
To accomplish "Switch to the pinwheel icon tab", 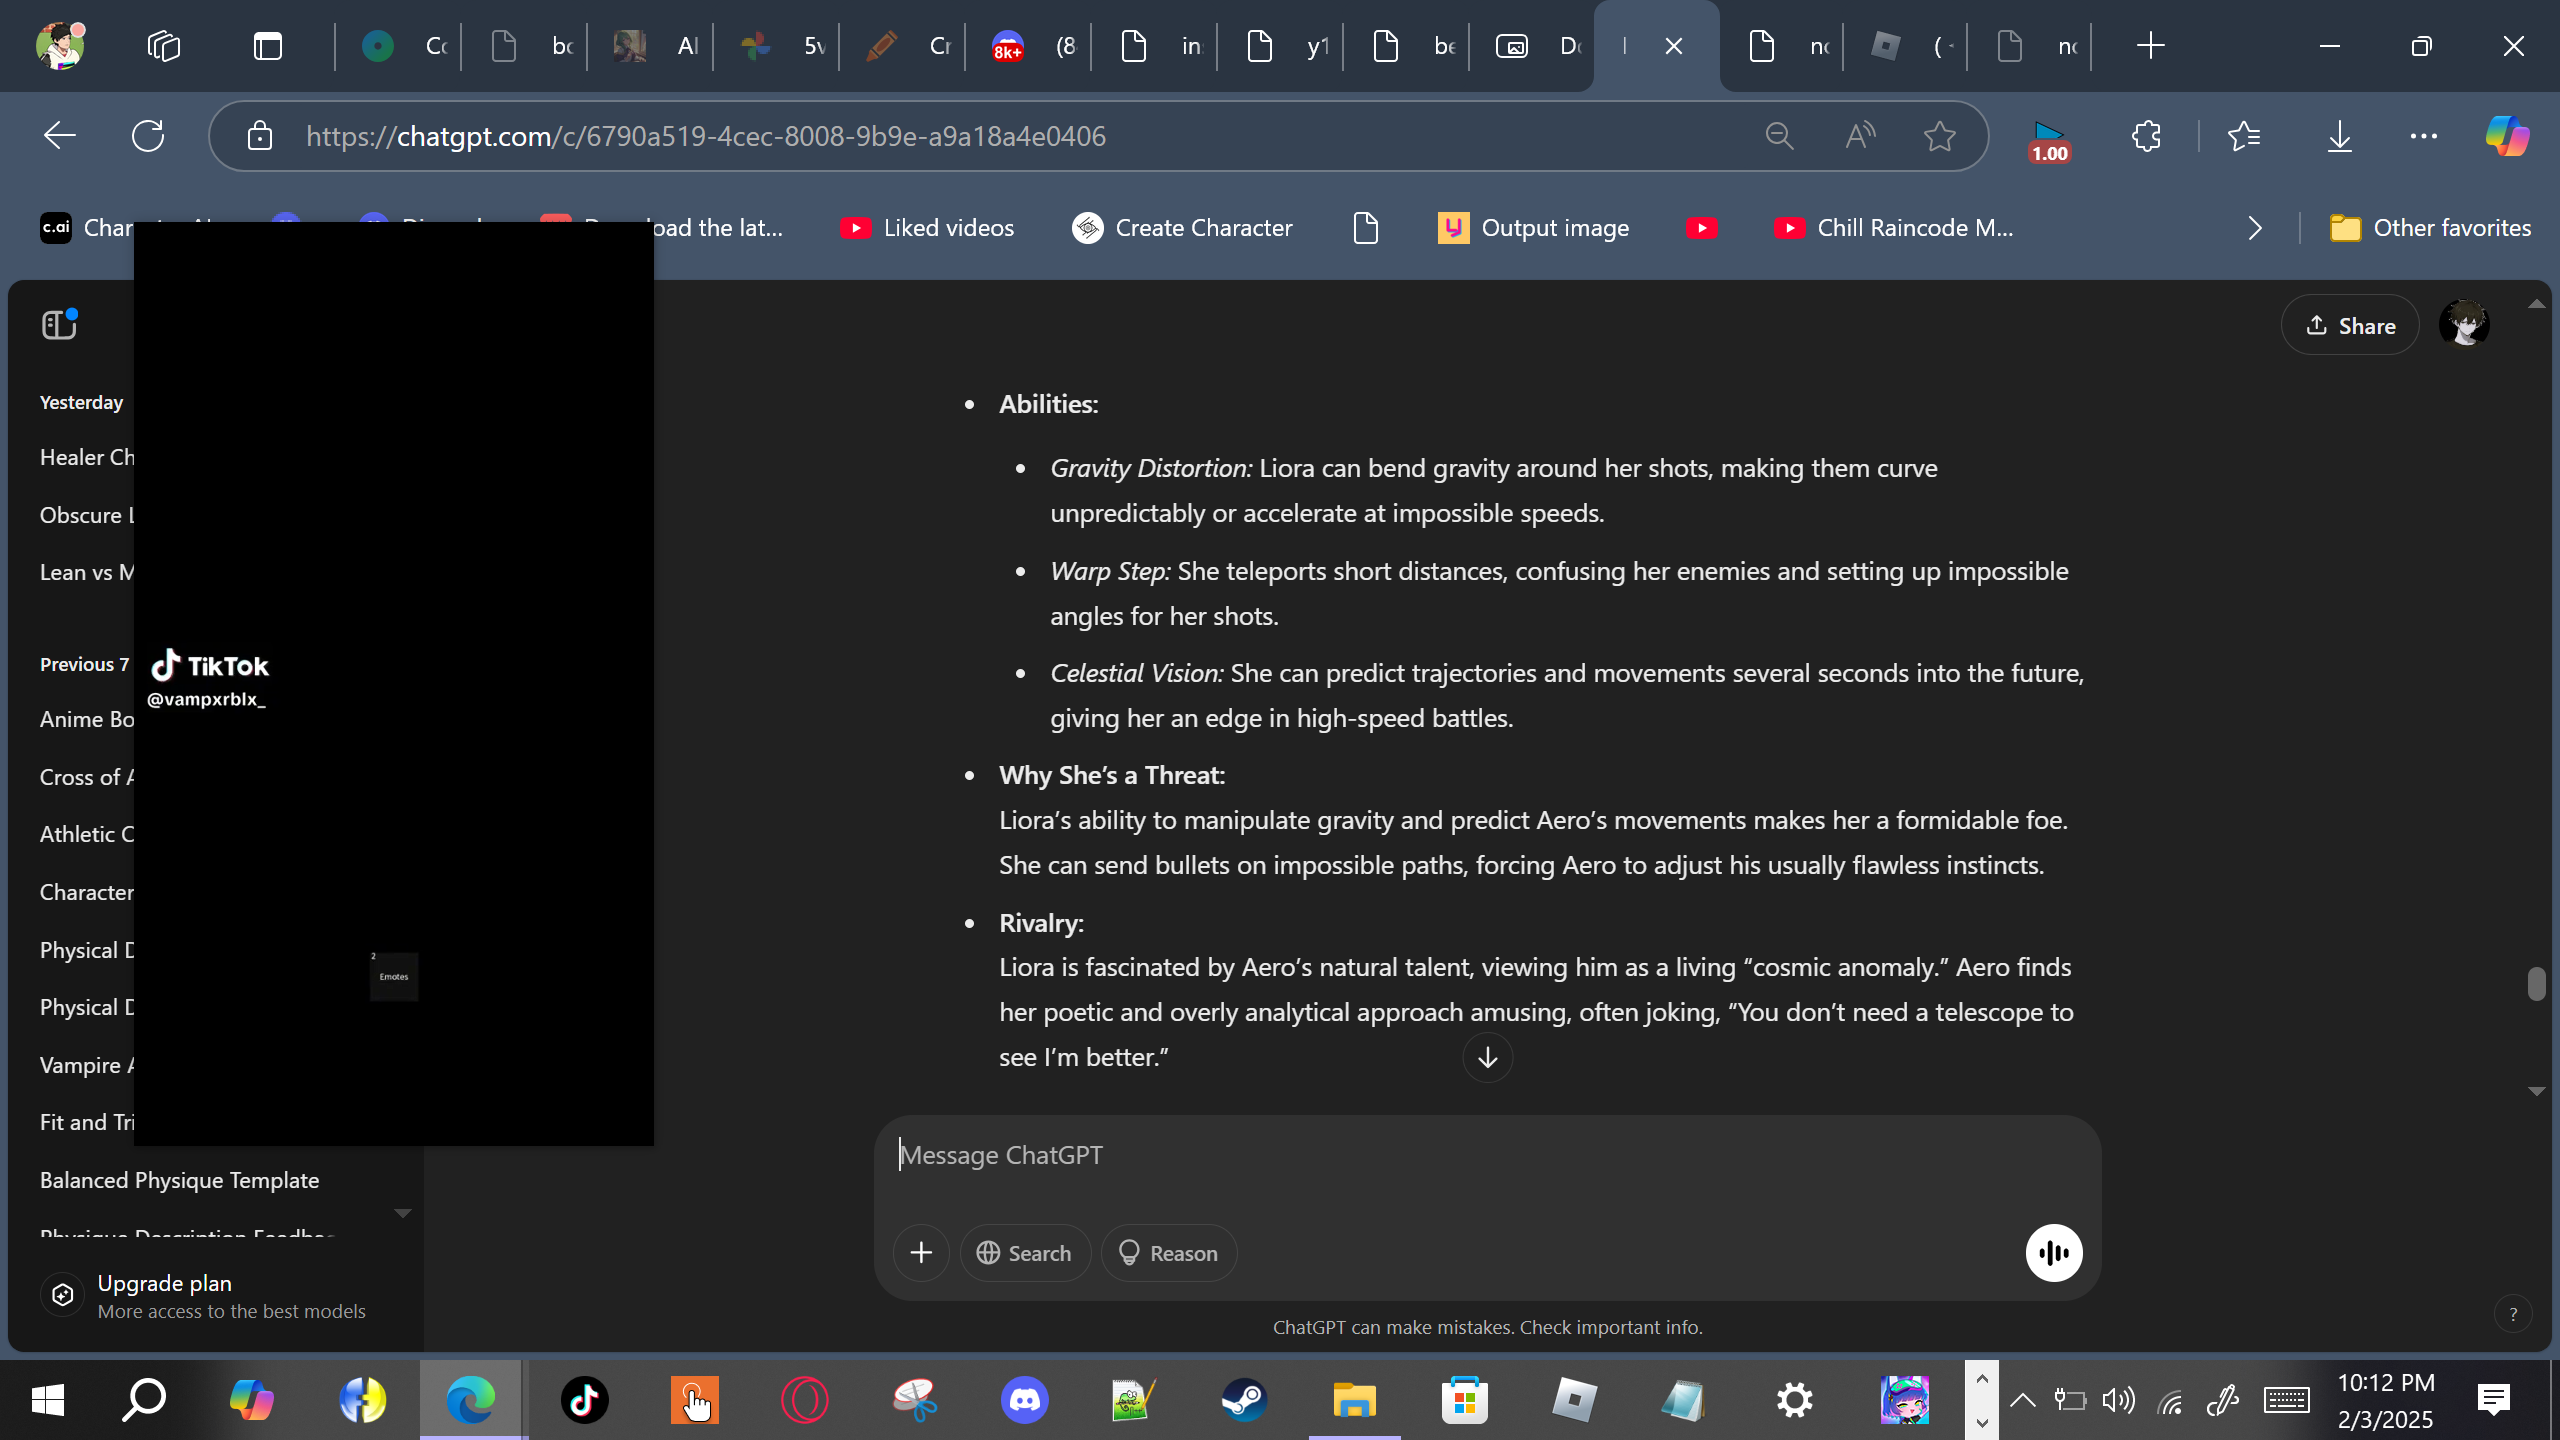I will (x=777, y=46).
